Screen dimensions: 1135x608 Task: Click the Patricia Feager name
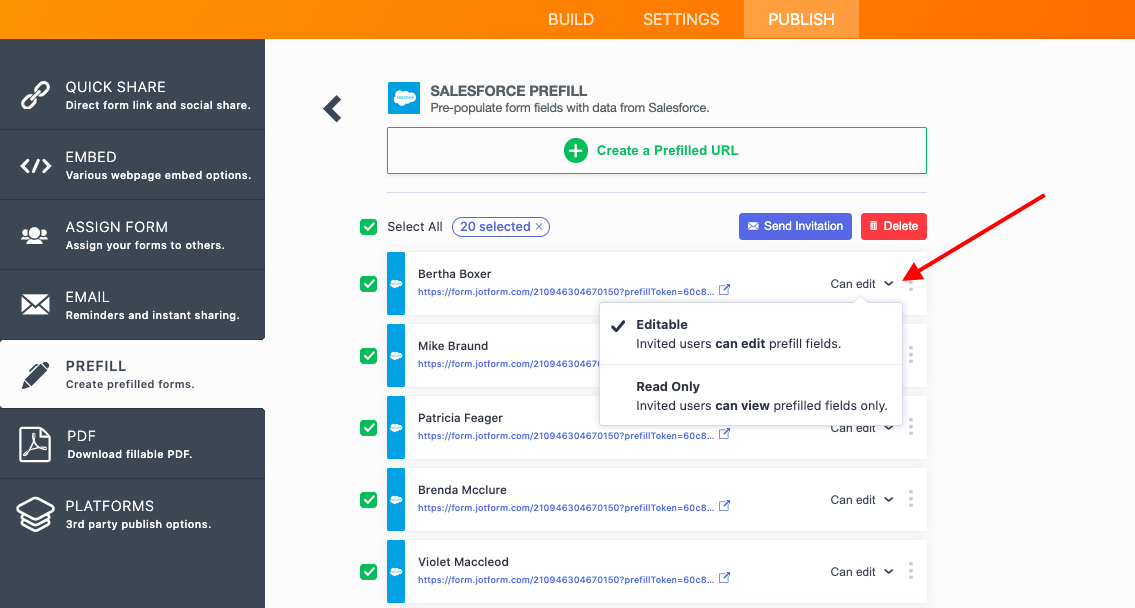click(460, 418)
